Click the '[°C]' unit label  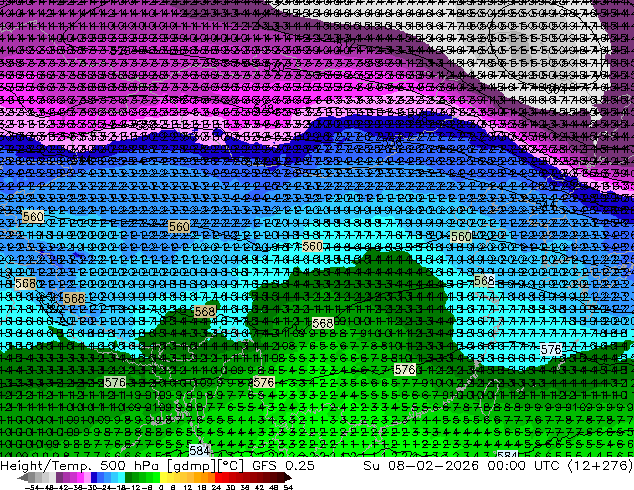(230, 465)
